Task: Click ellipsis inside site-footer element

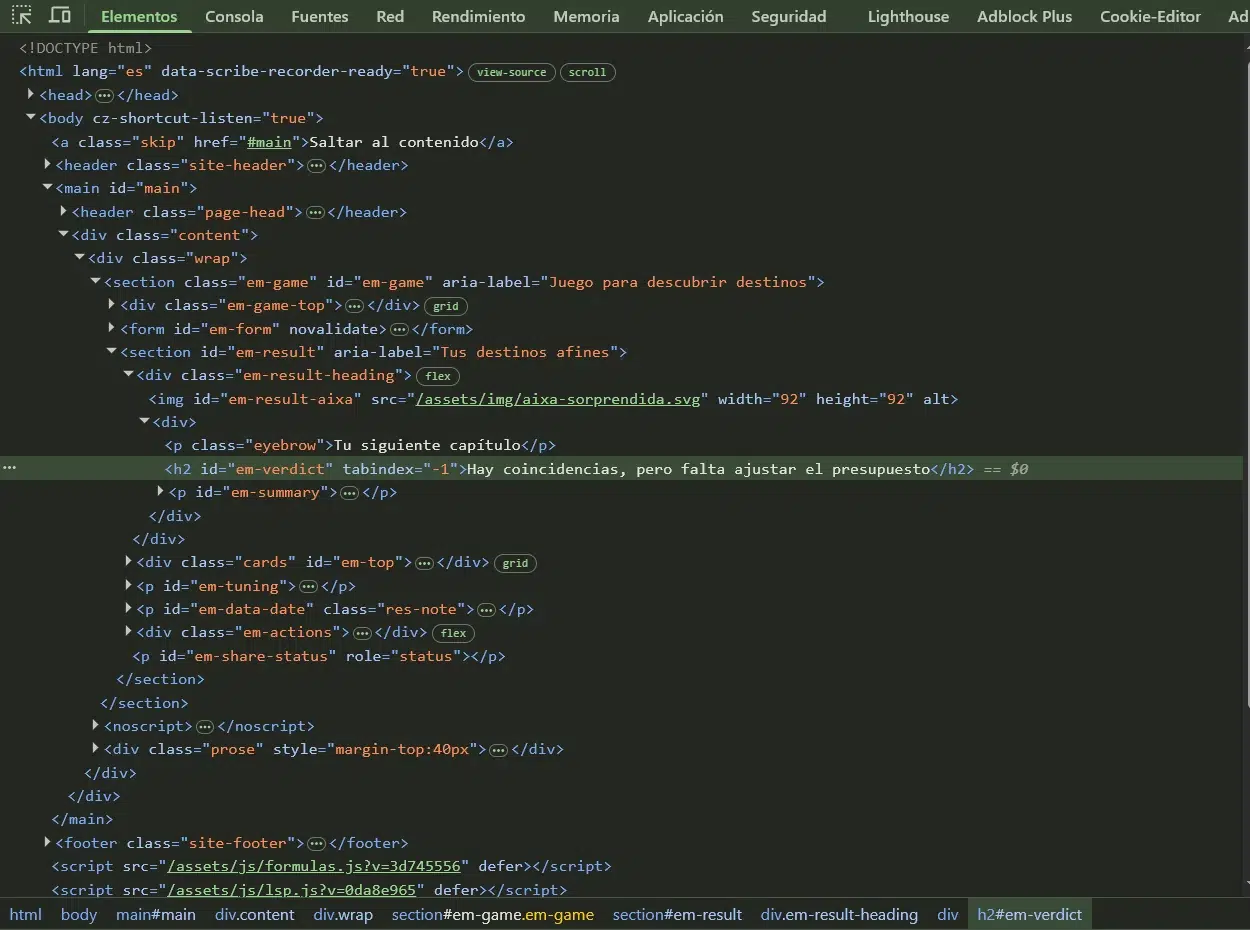Action: point(316,844)
